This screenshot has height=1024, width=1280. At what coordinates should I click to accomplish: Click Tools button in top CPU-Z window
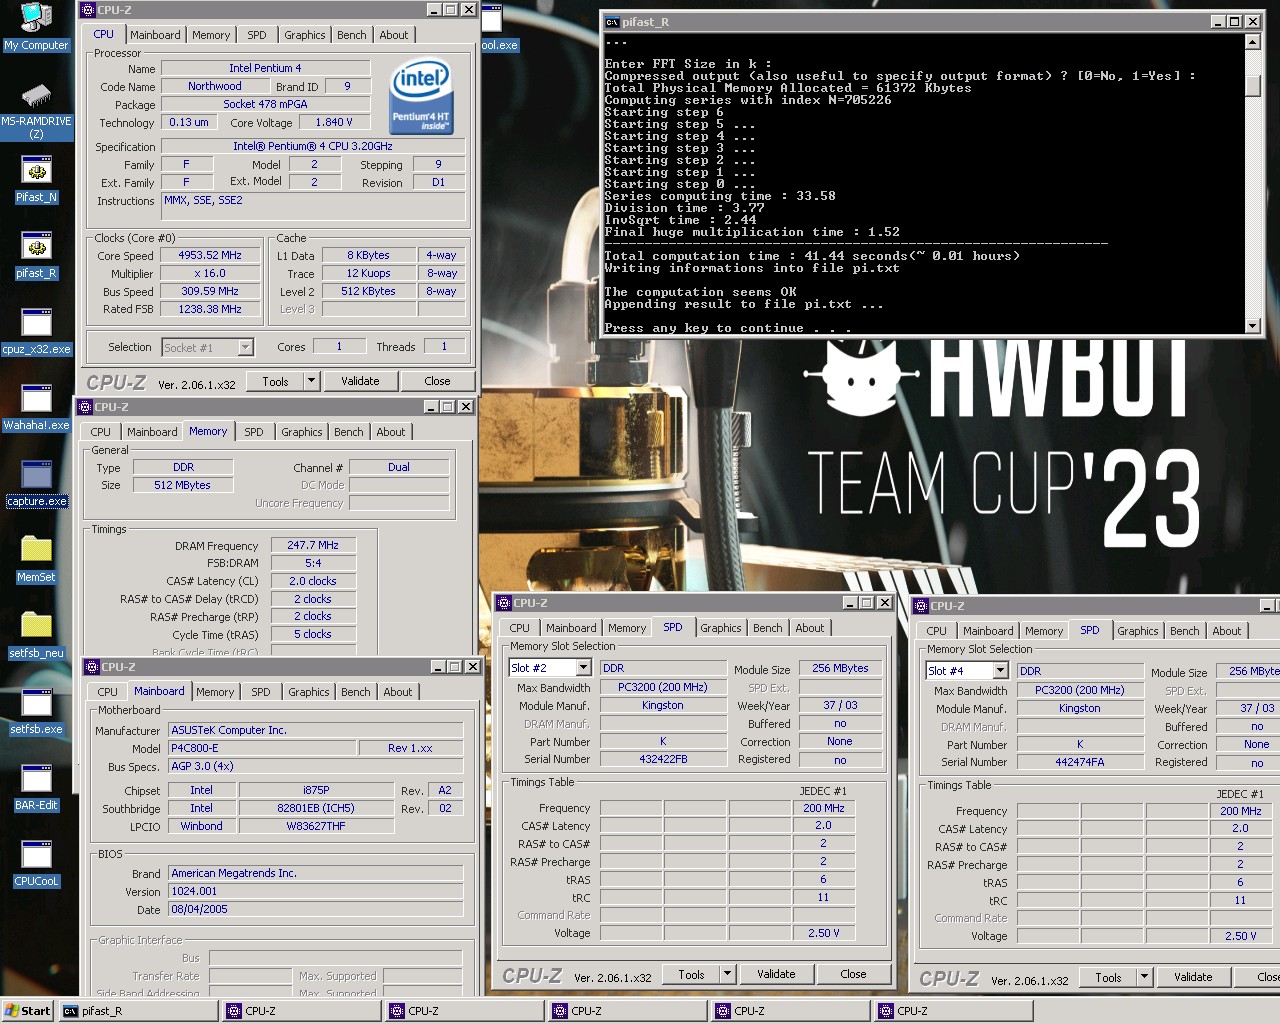(275, 381)
